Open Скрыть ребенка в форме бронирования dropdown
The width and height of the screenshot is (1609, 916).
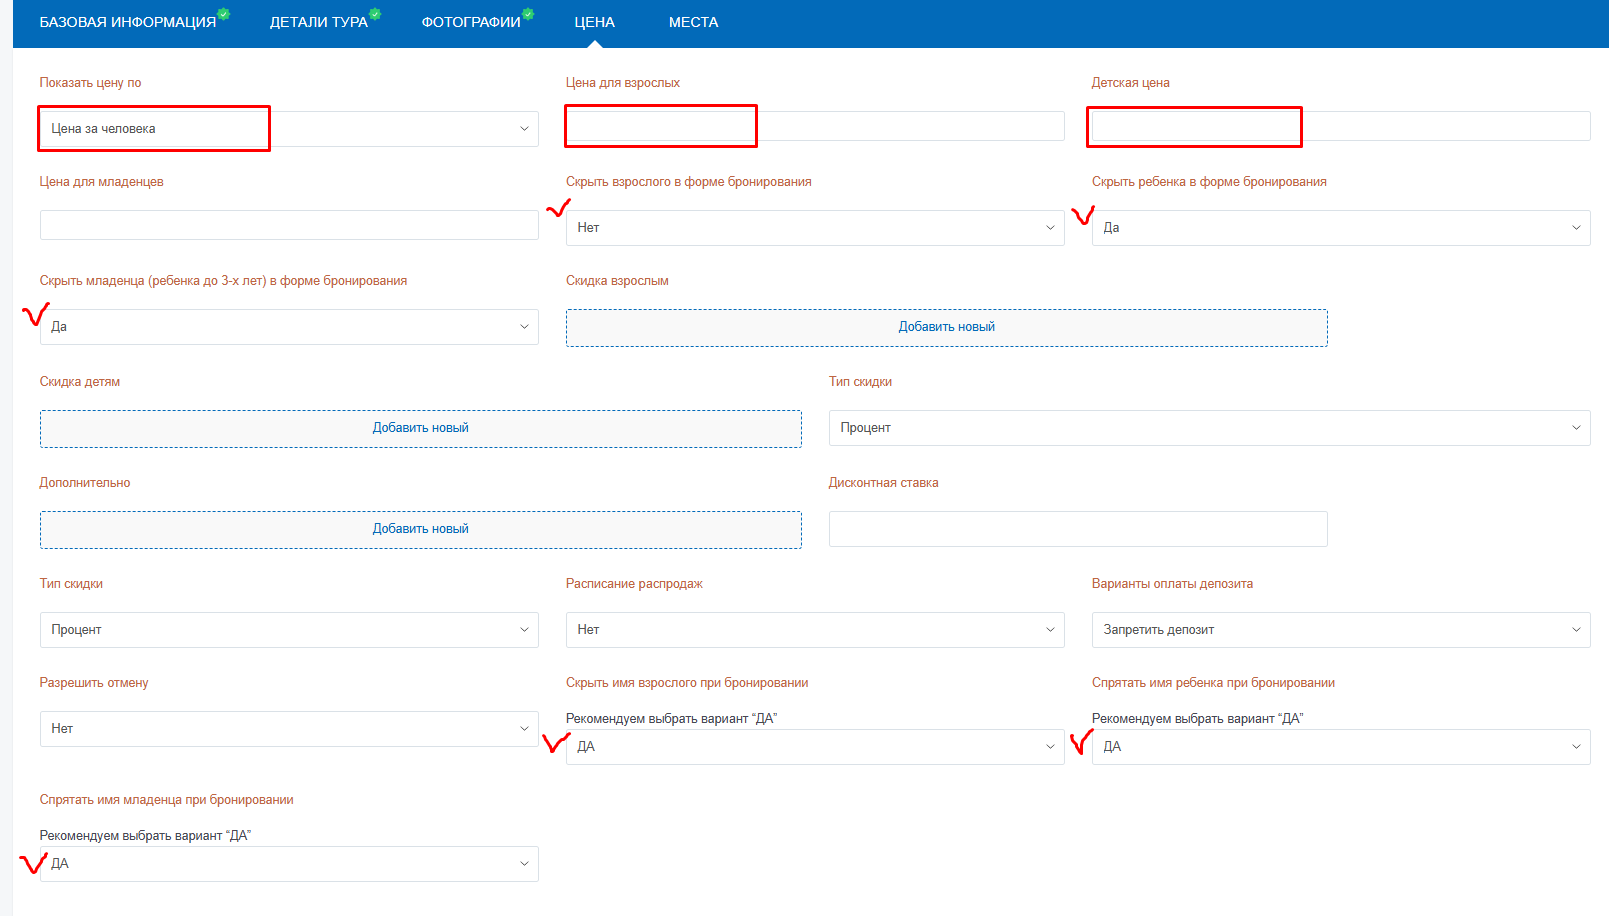click(1340, 228)
